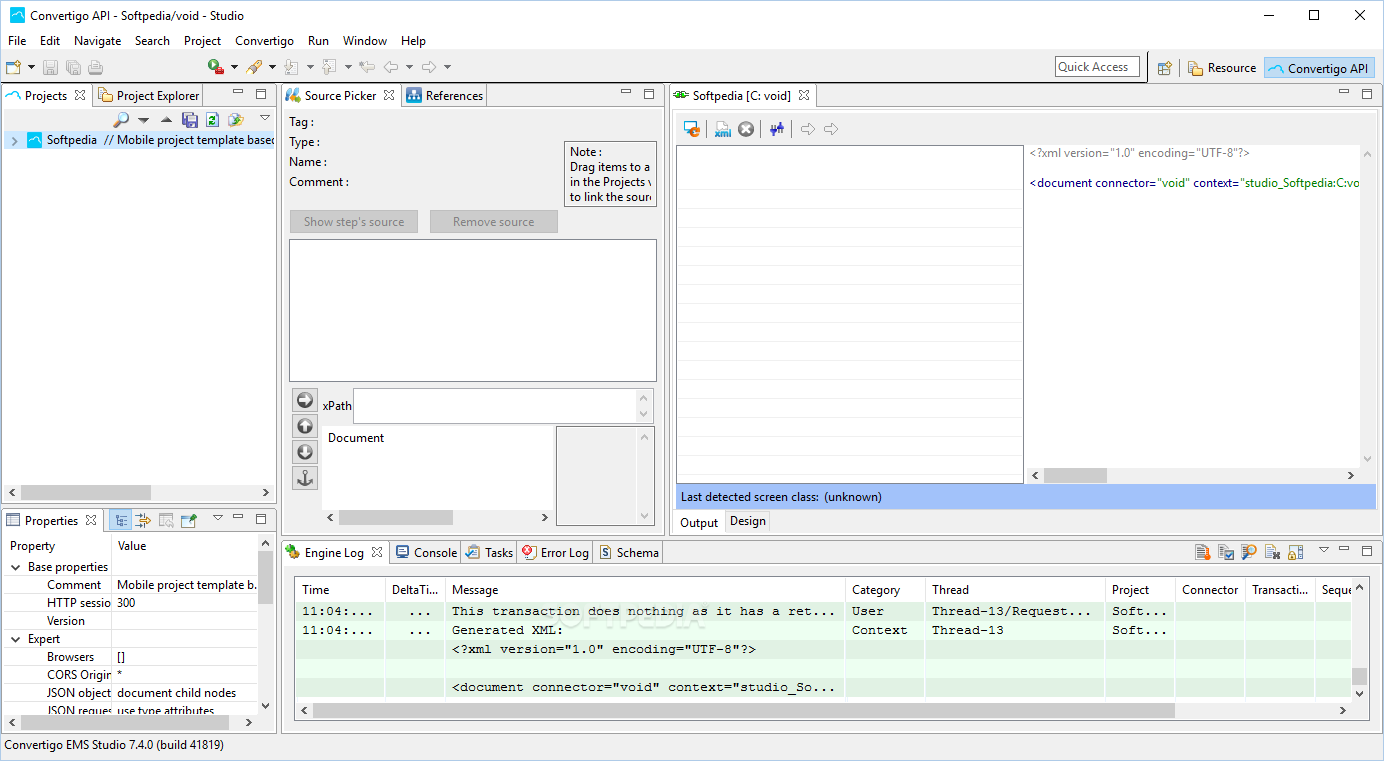Click the generate XML icon in Softpedia editor
This screenshot has height=761, width=1384.
pyautogui.click(x=723, y=129)
